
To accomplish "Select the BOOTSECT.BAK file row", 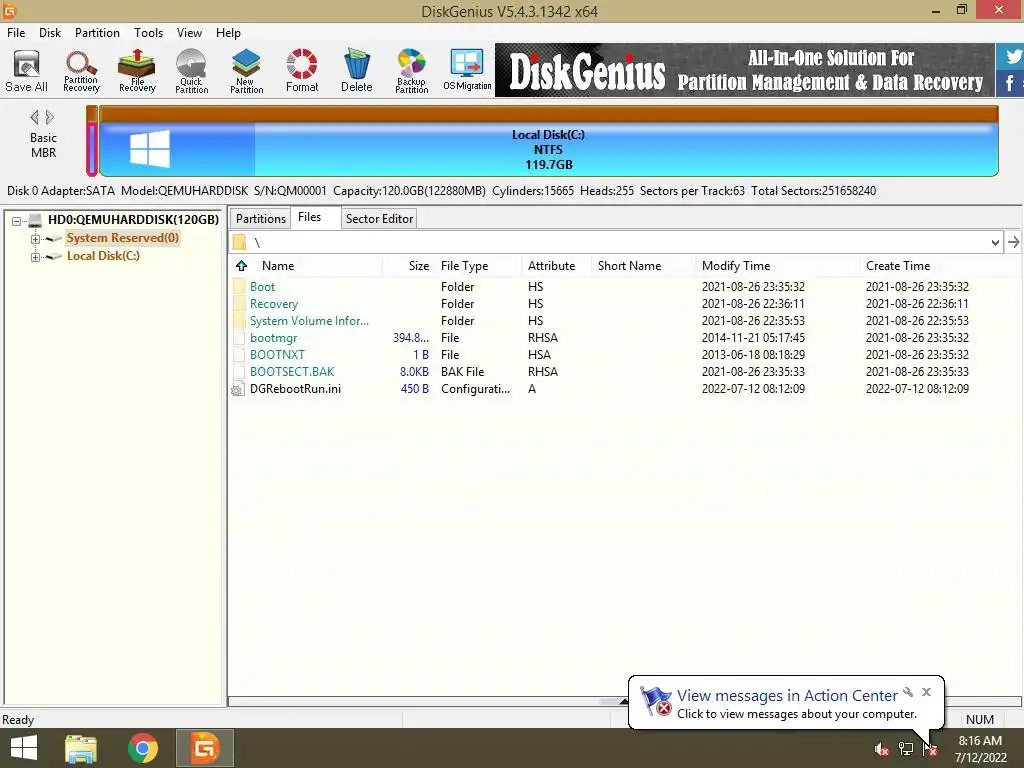I will 624,372.
